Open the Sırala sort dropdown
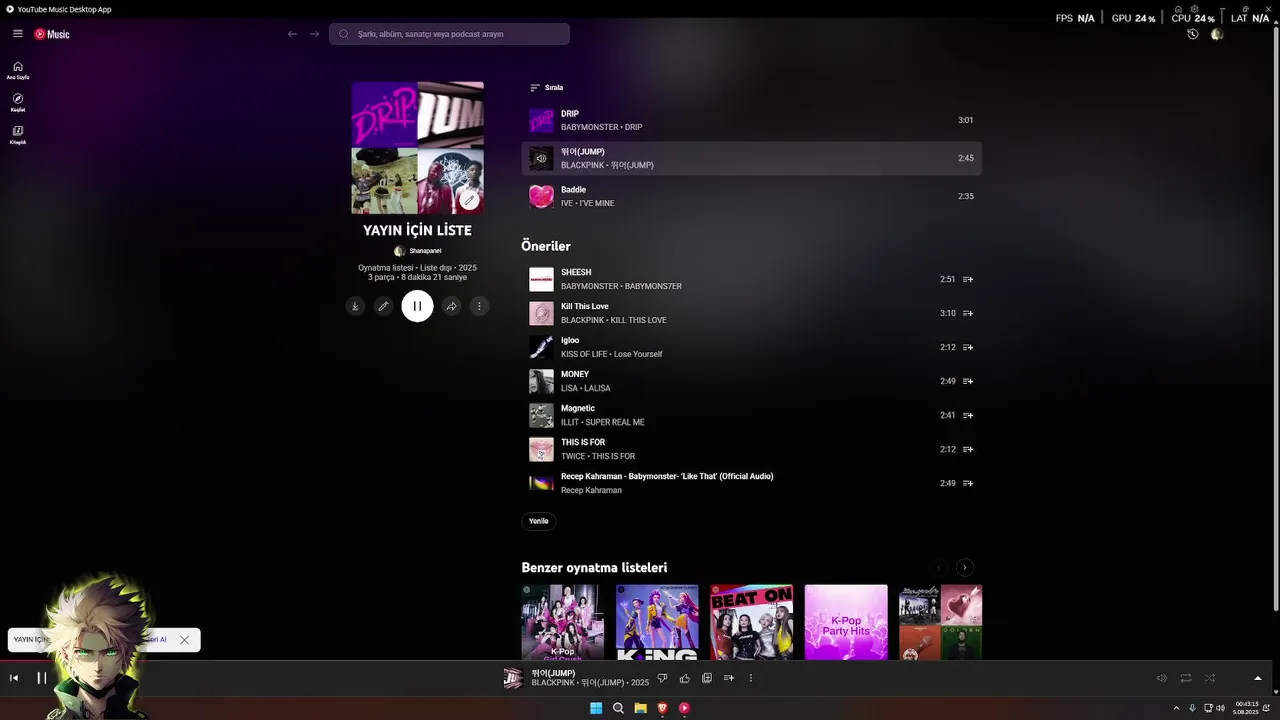The width and height of the screenshot is (1280, 720). tap(546, 88)
